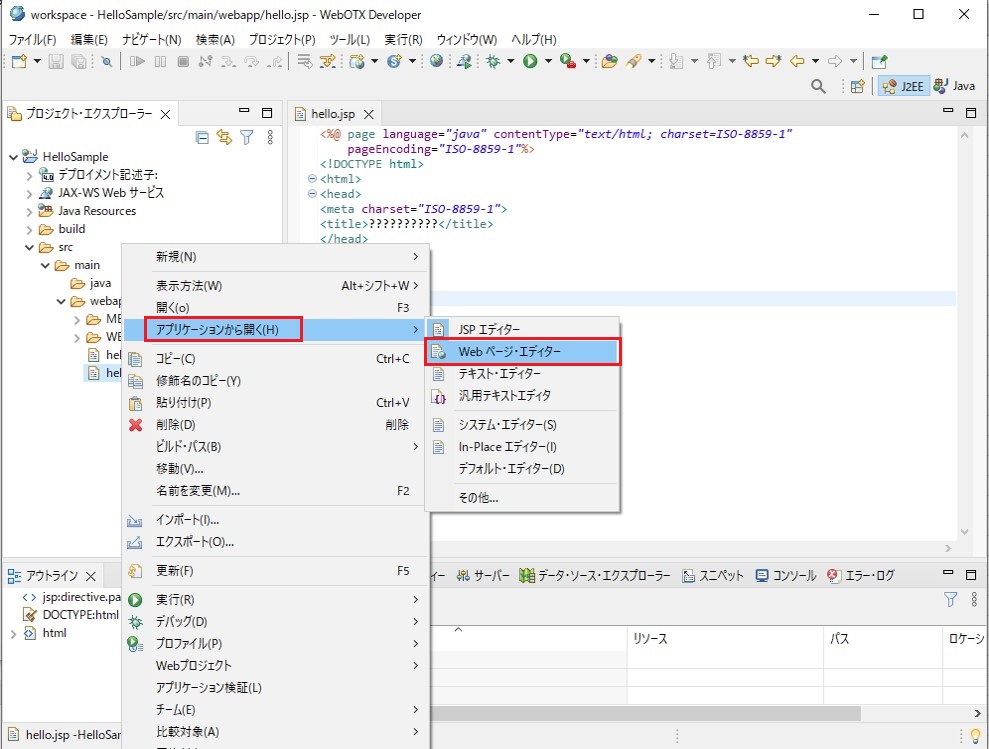Click the Debug bug icon in toolbar
This screenshot has width=989, height=749.
point(493,62)
